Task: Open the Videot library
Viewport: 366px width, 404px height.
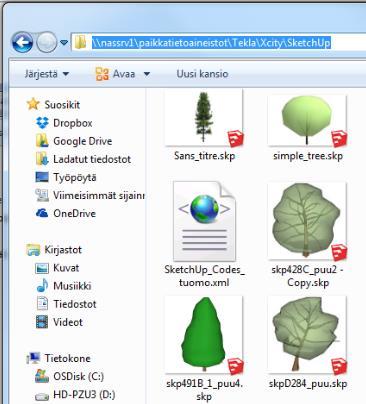Action: coord(68,322)
